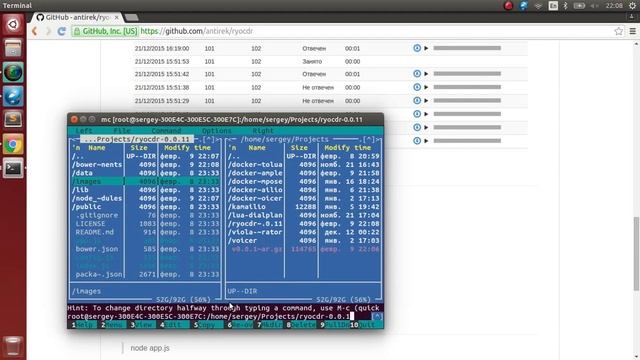
Task: Open the Options menu in Midnight Commander
Action: coord(217,131)
